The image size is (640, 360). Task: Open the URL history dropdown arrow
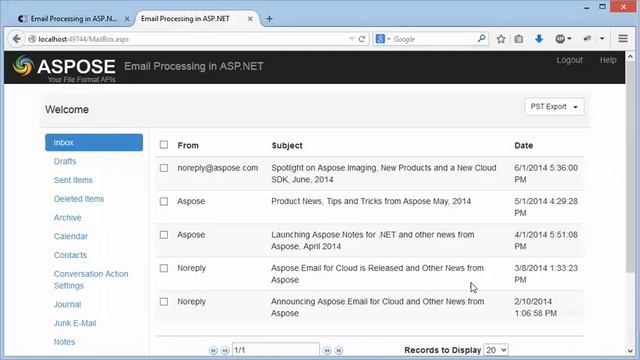click(352, 39)
